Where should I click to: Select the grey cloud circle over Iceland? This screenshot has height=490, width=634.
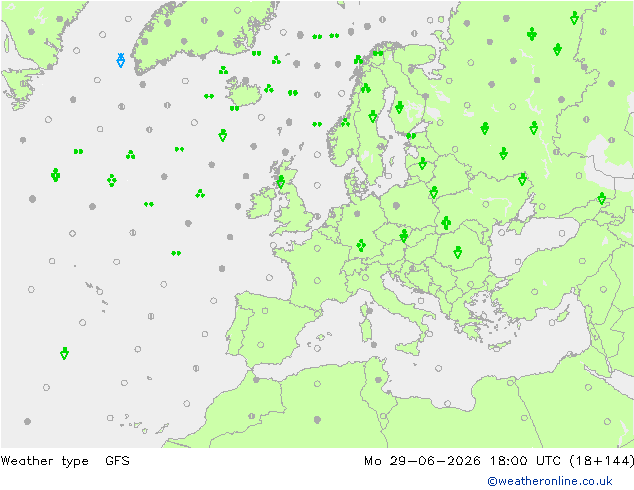tap(245, 80)
